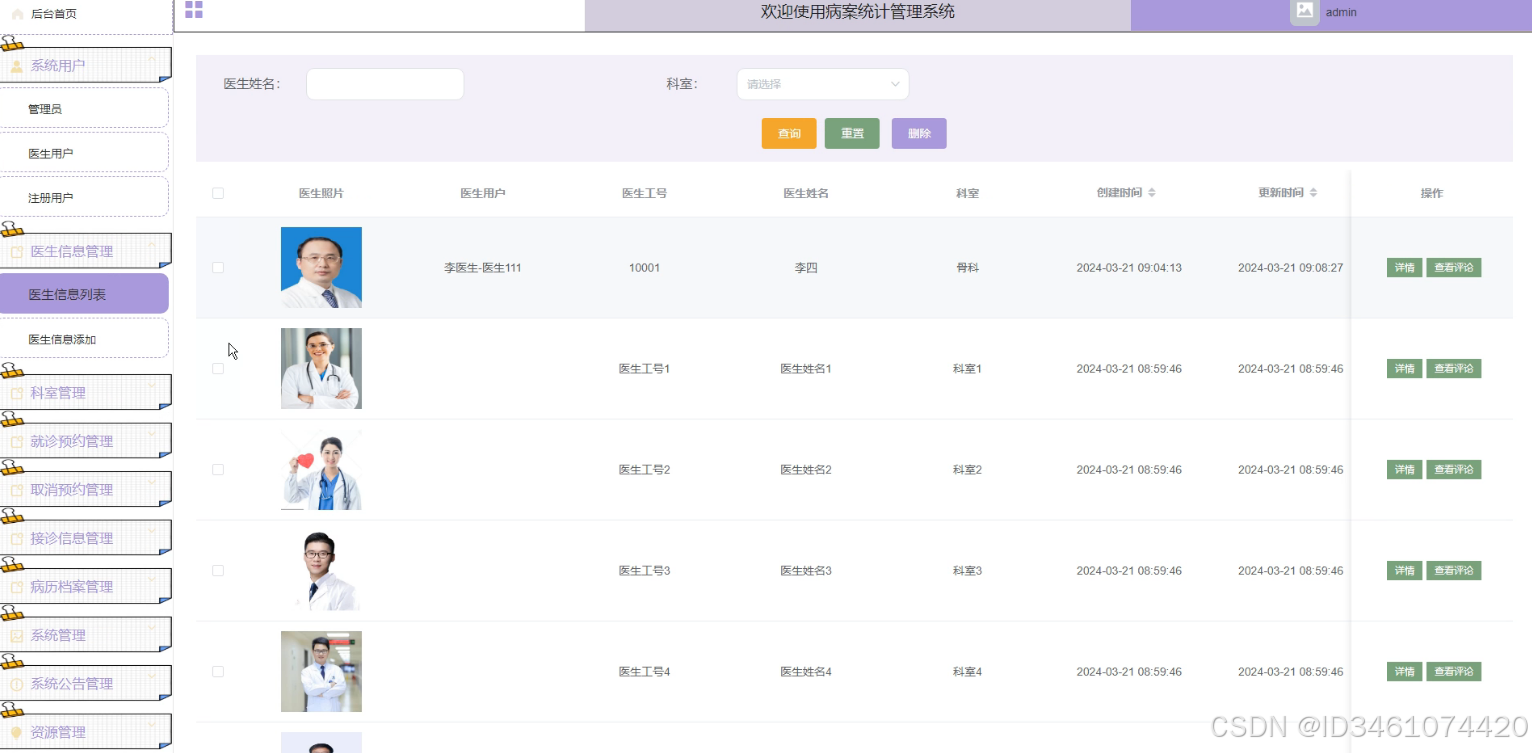Image resolution: width=1532 pixels, height=753 pixels.
Task: Click the purple 删除 button
Action: click(x=919, y=134)
